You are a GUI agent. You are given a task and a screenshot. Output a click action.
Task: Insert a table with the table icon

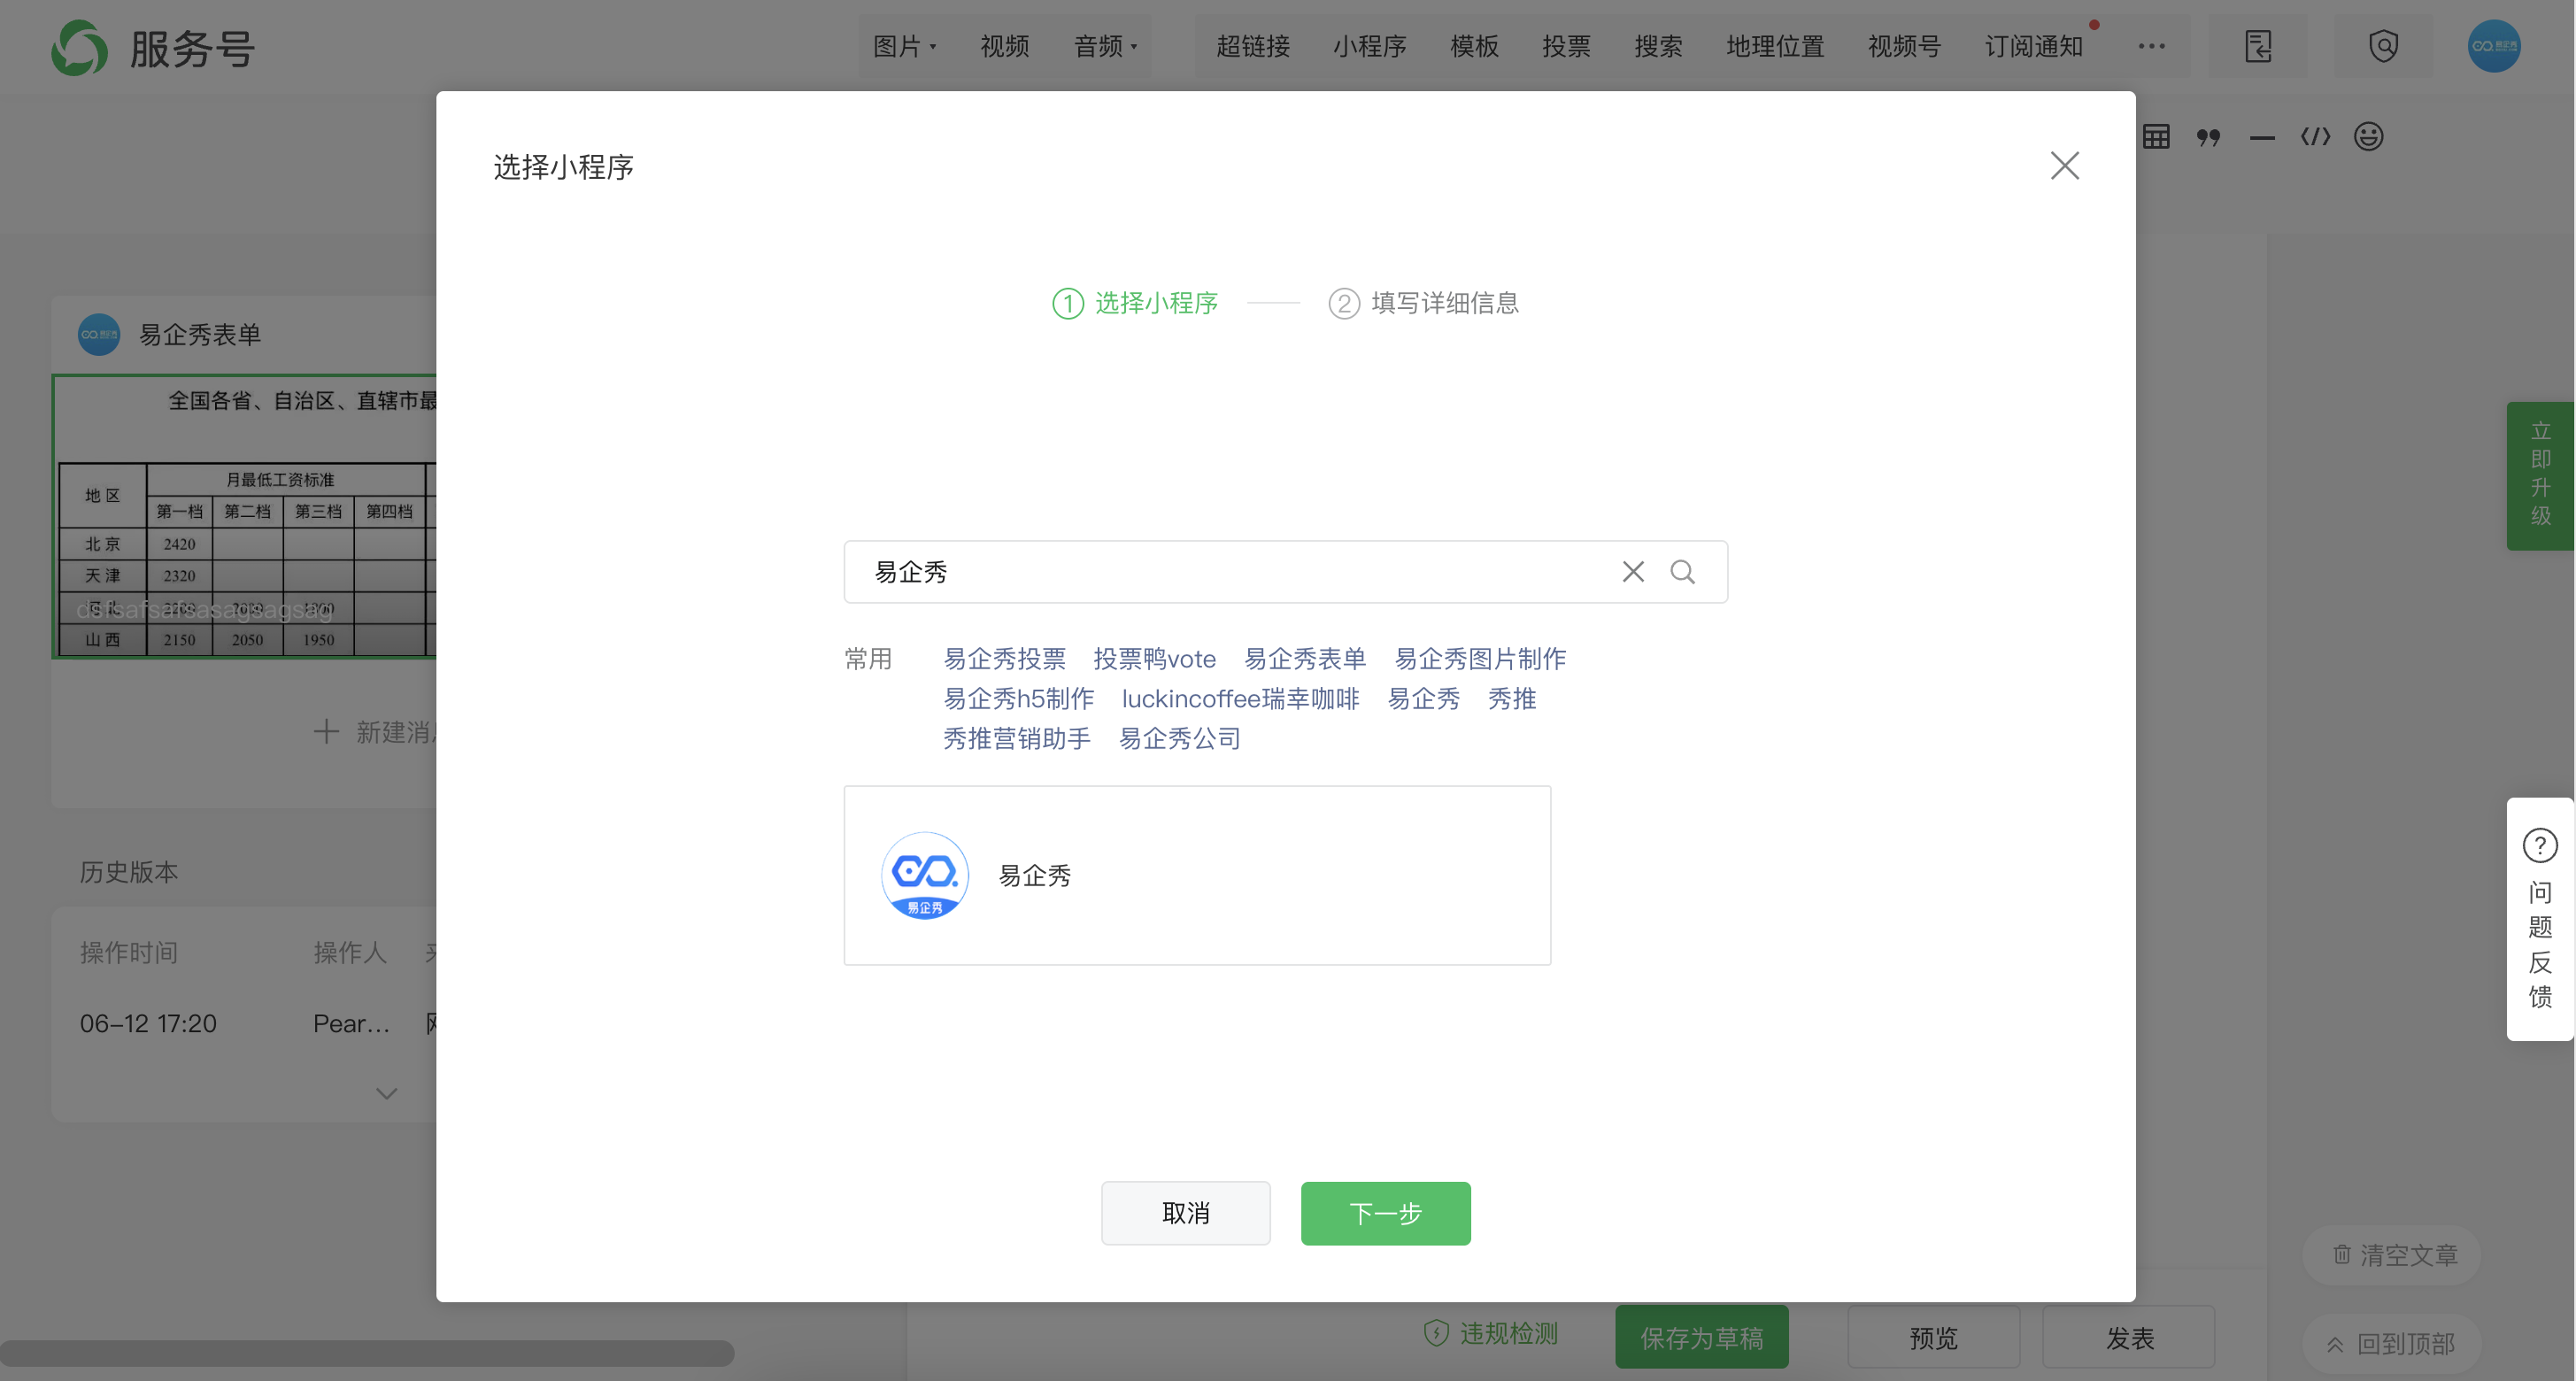tap(2156, 137)
